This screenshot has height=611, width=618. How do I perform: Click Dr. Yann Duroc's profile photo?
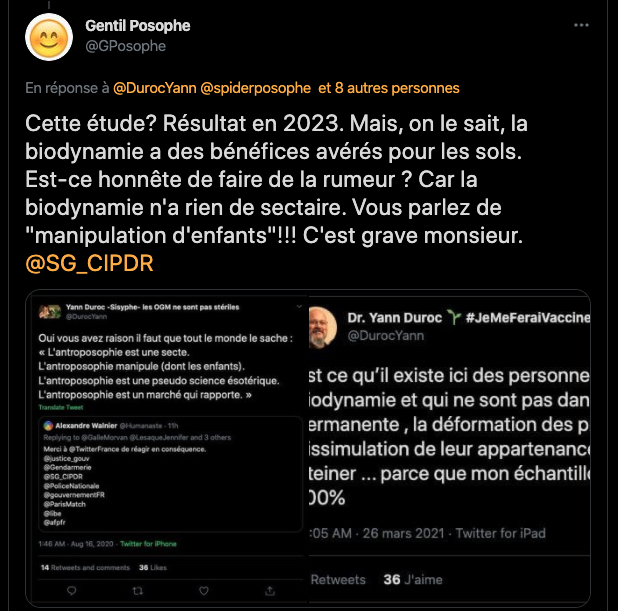(321, 326)
